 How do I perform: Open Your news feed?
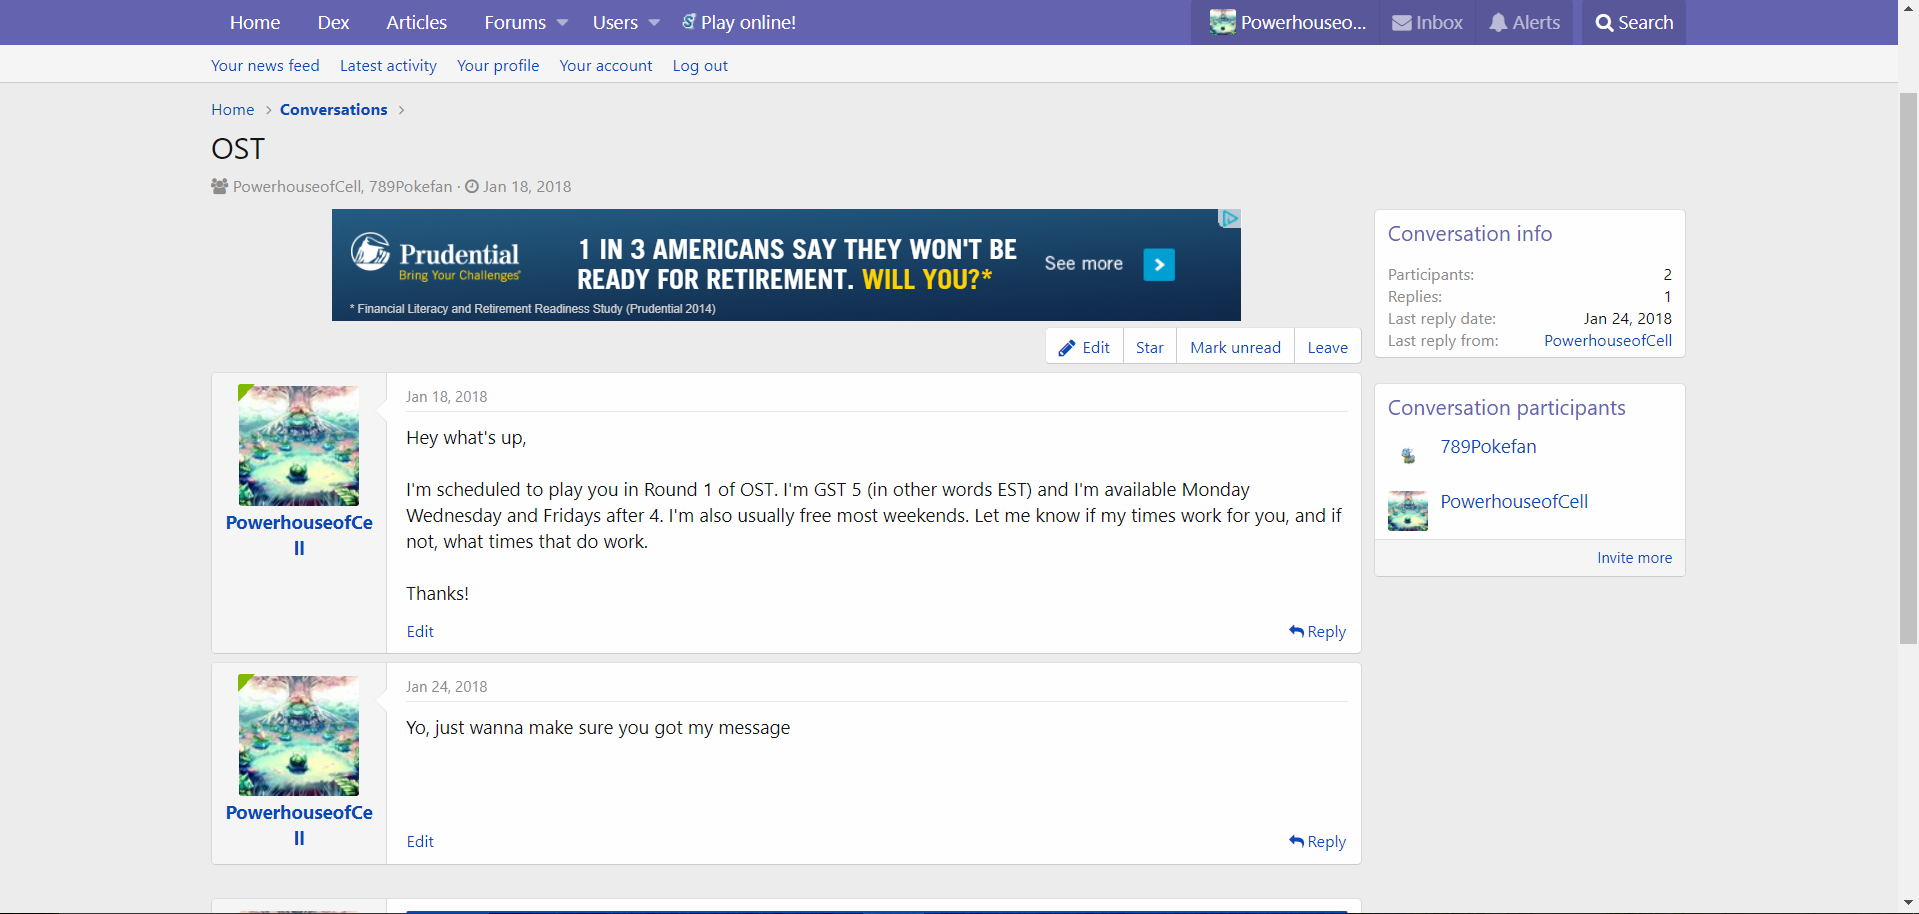[x=265, y=66]
